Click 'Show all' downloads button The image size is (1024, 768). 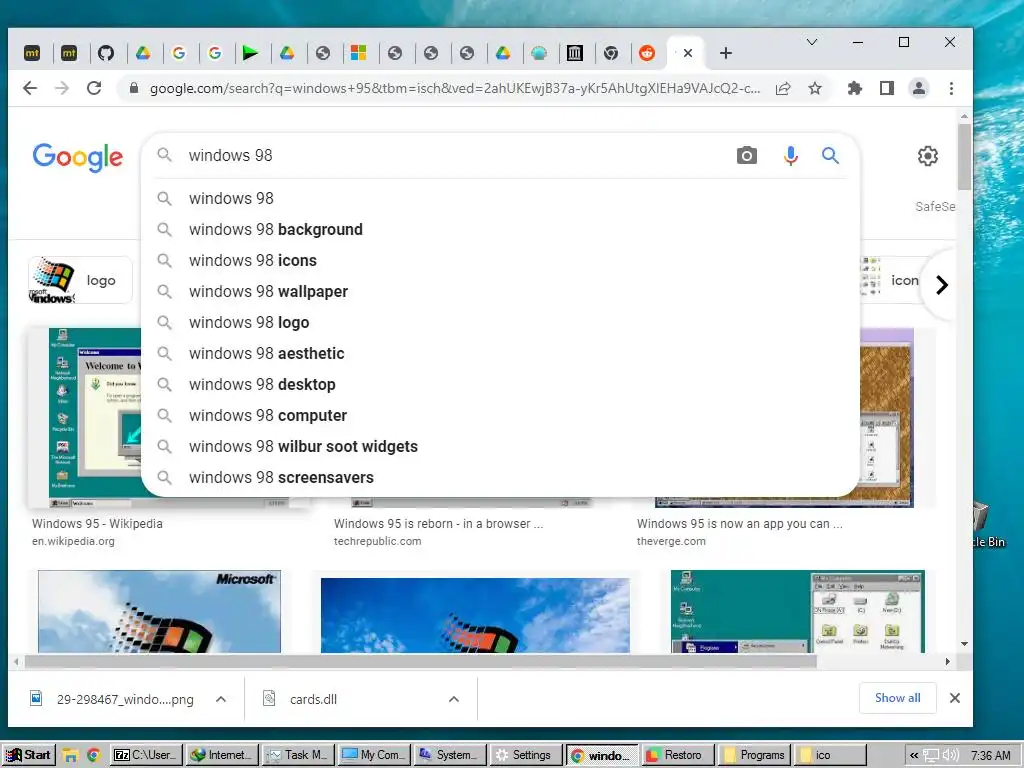pos(897,698)
